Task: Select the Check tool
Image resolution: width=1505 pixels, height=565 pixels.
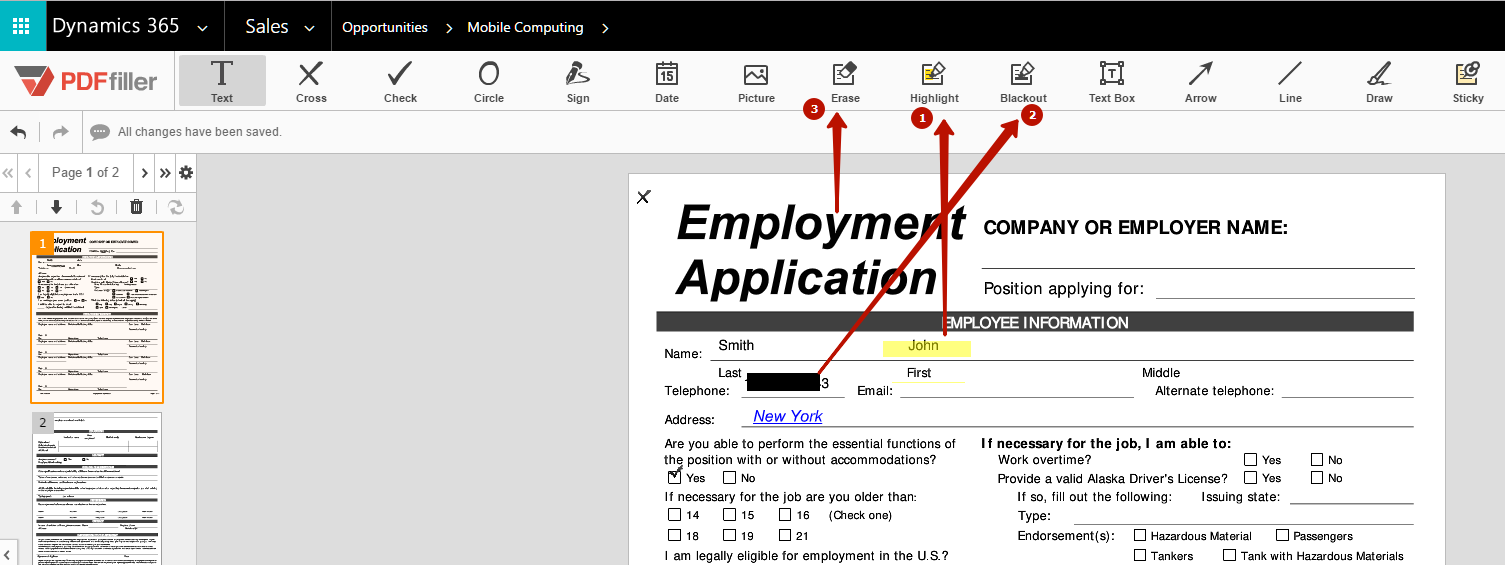Action: [400, 80]
